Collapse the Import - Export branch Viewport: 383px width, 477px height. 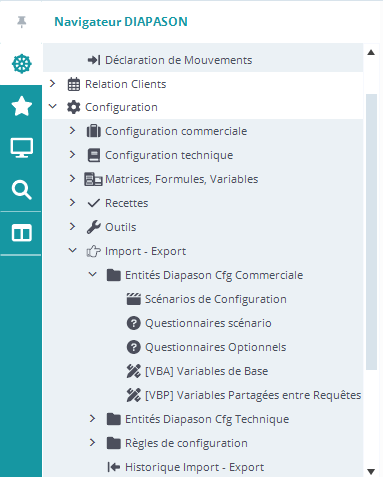point(72,250)
